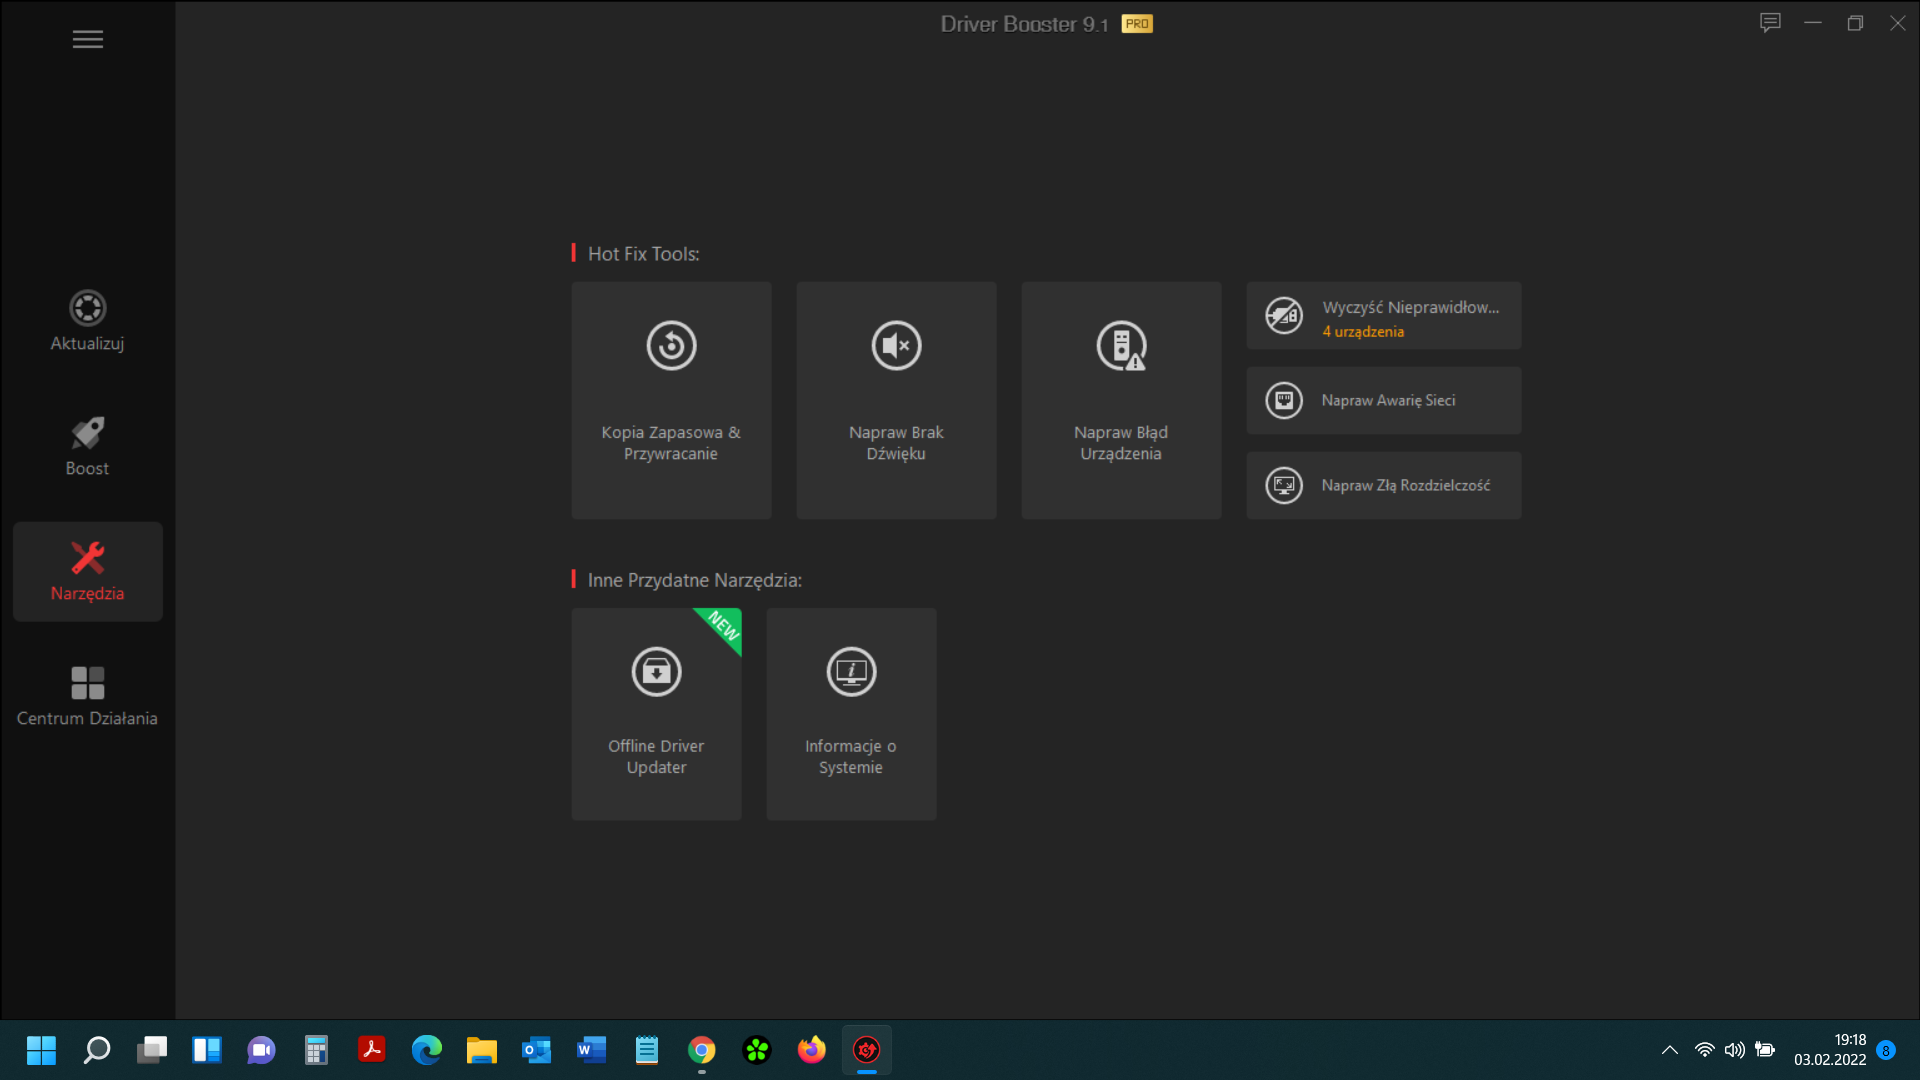
Task: Open Microsoft Edge from taskbar
Action: click(x=427, y=1050)
